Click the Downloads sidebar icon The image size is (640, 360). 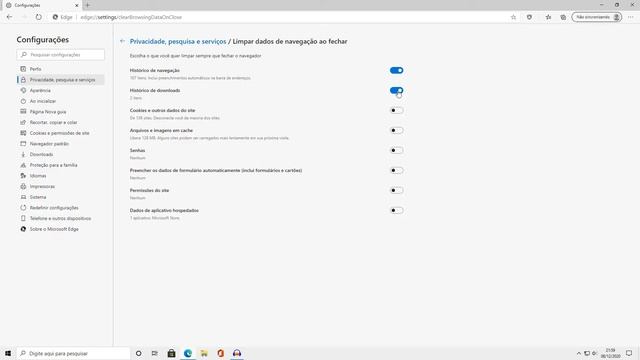coord(23,154)
